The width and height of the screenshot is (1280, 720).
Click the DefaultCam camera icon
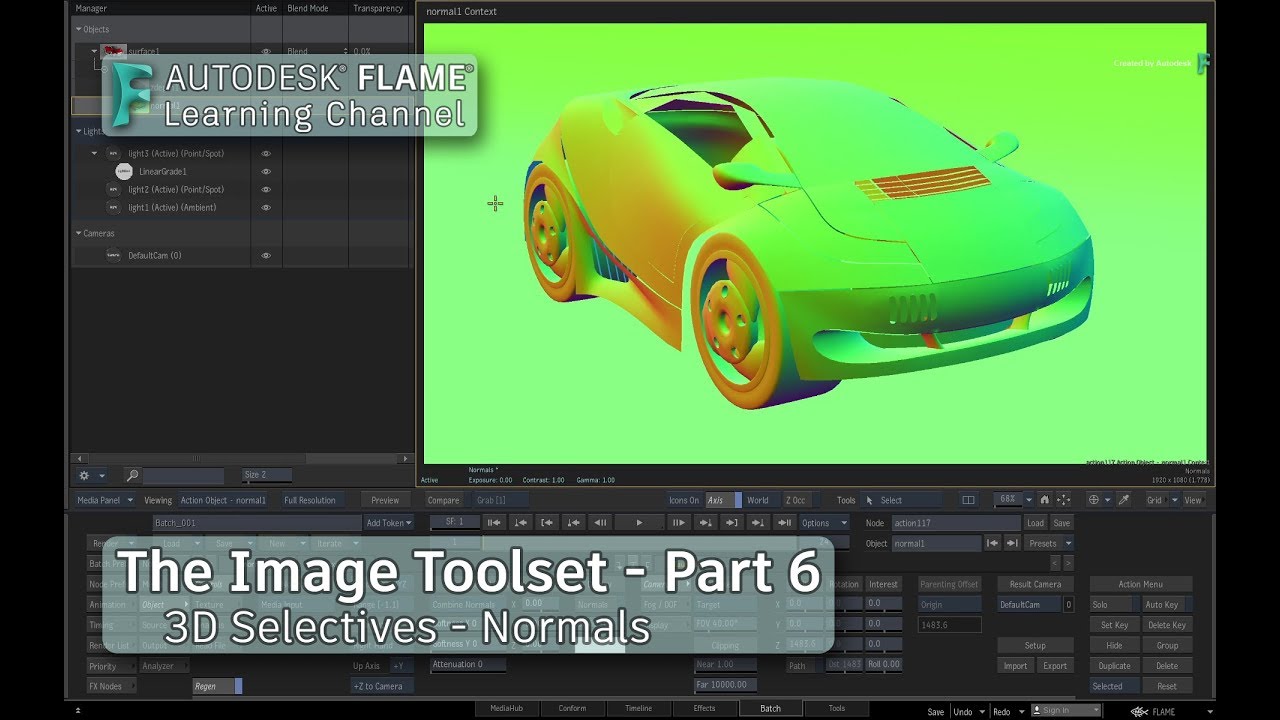[113, 255]
